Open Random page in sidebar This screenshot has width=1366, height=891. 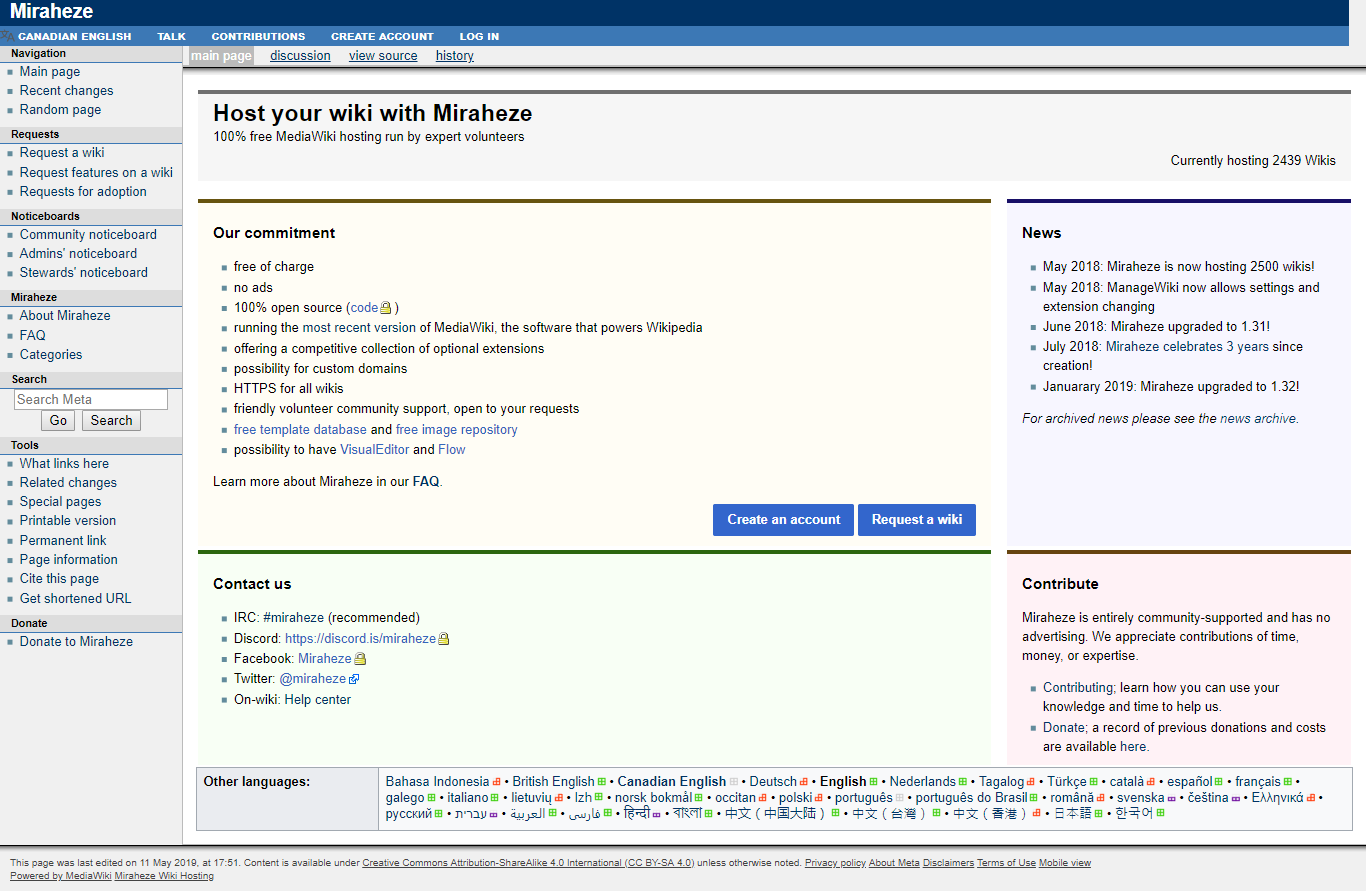pyautogui.click(x=60, y=110)
